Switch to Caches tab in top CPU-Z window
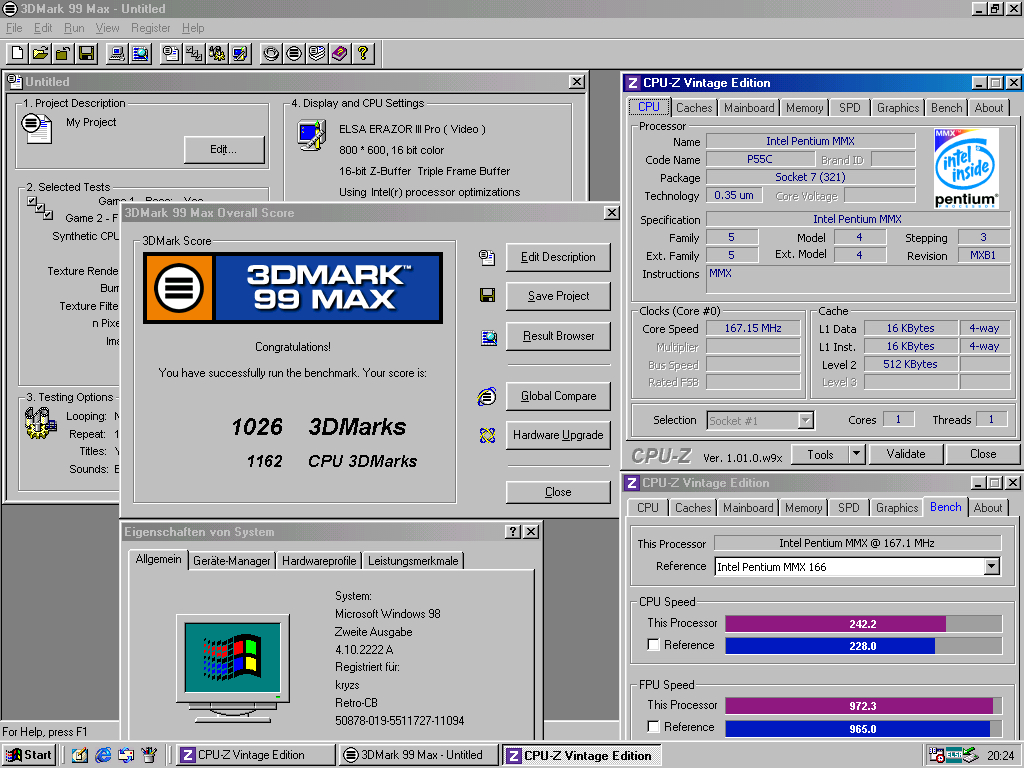 (x=694, y=108)
